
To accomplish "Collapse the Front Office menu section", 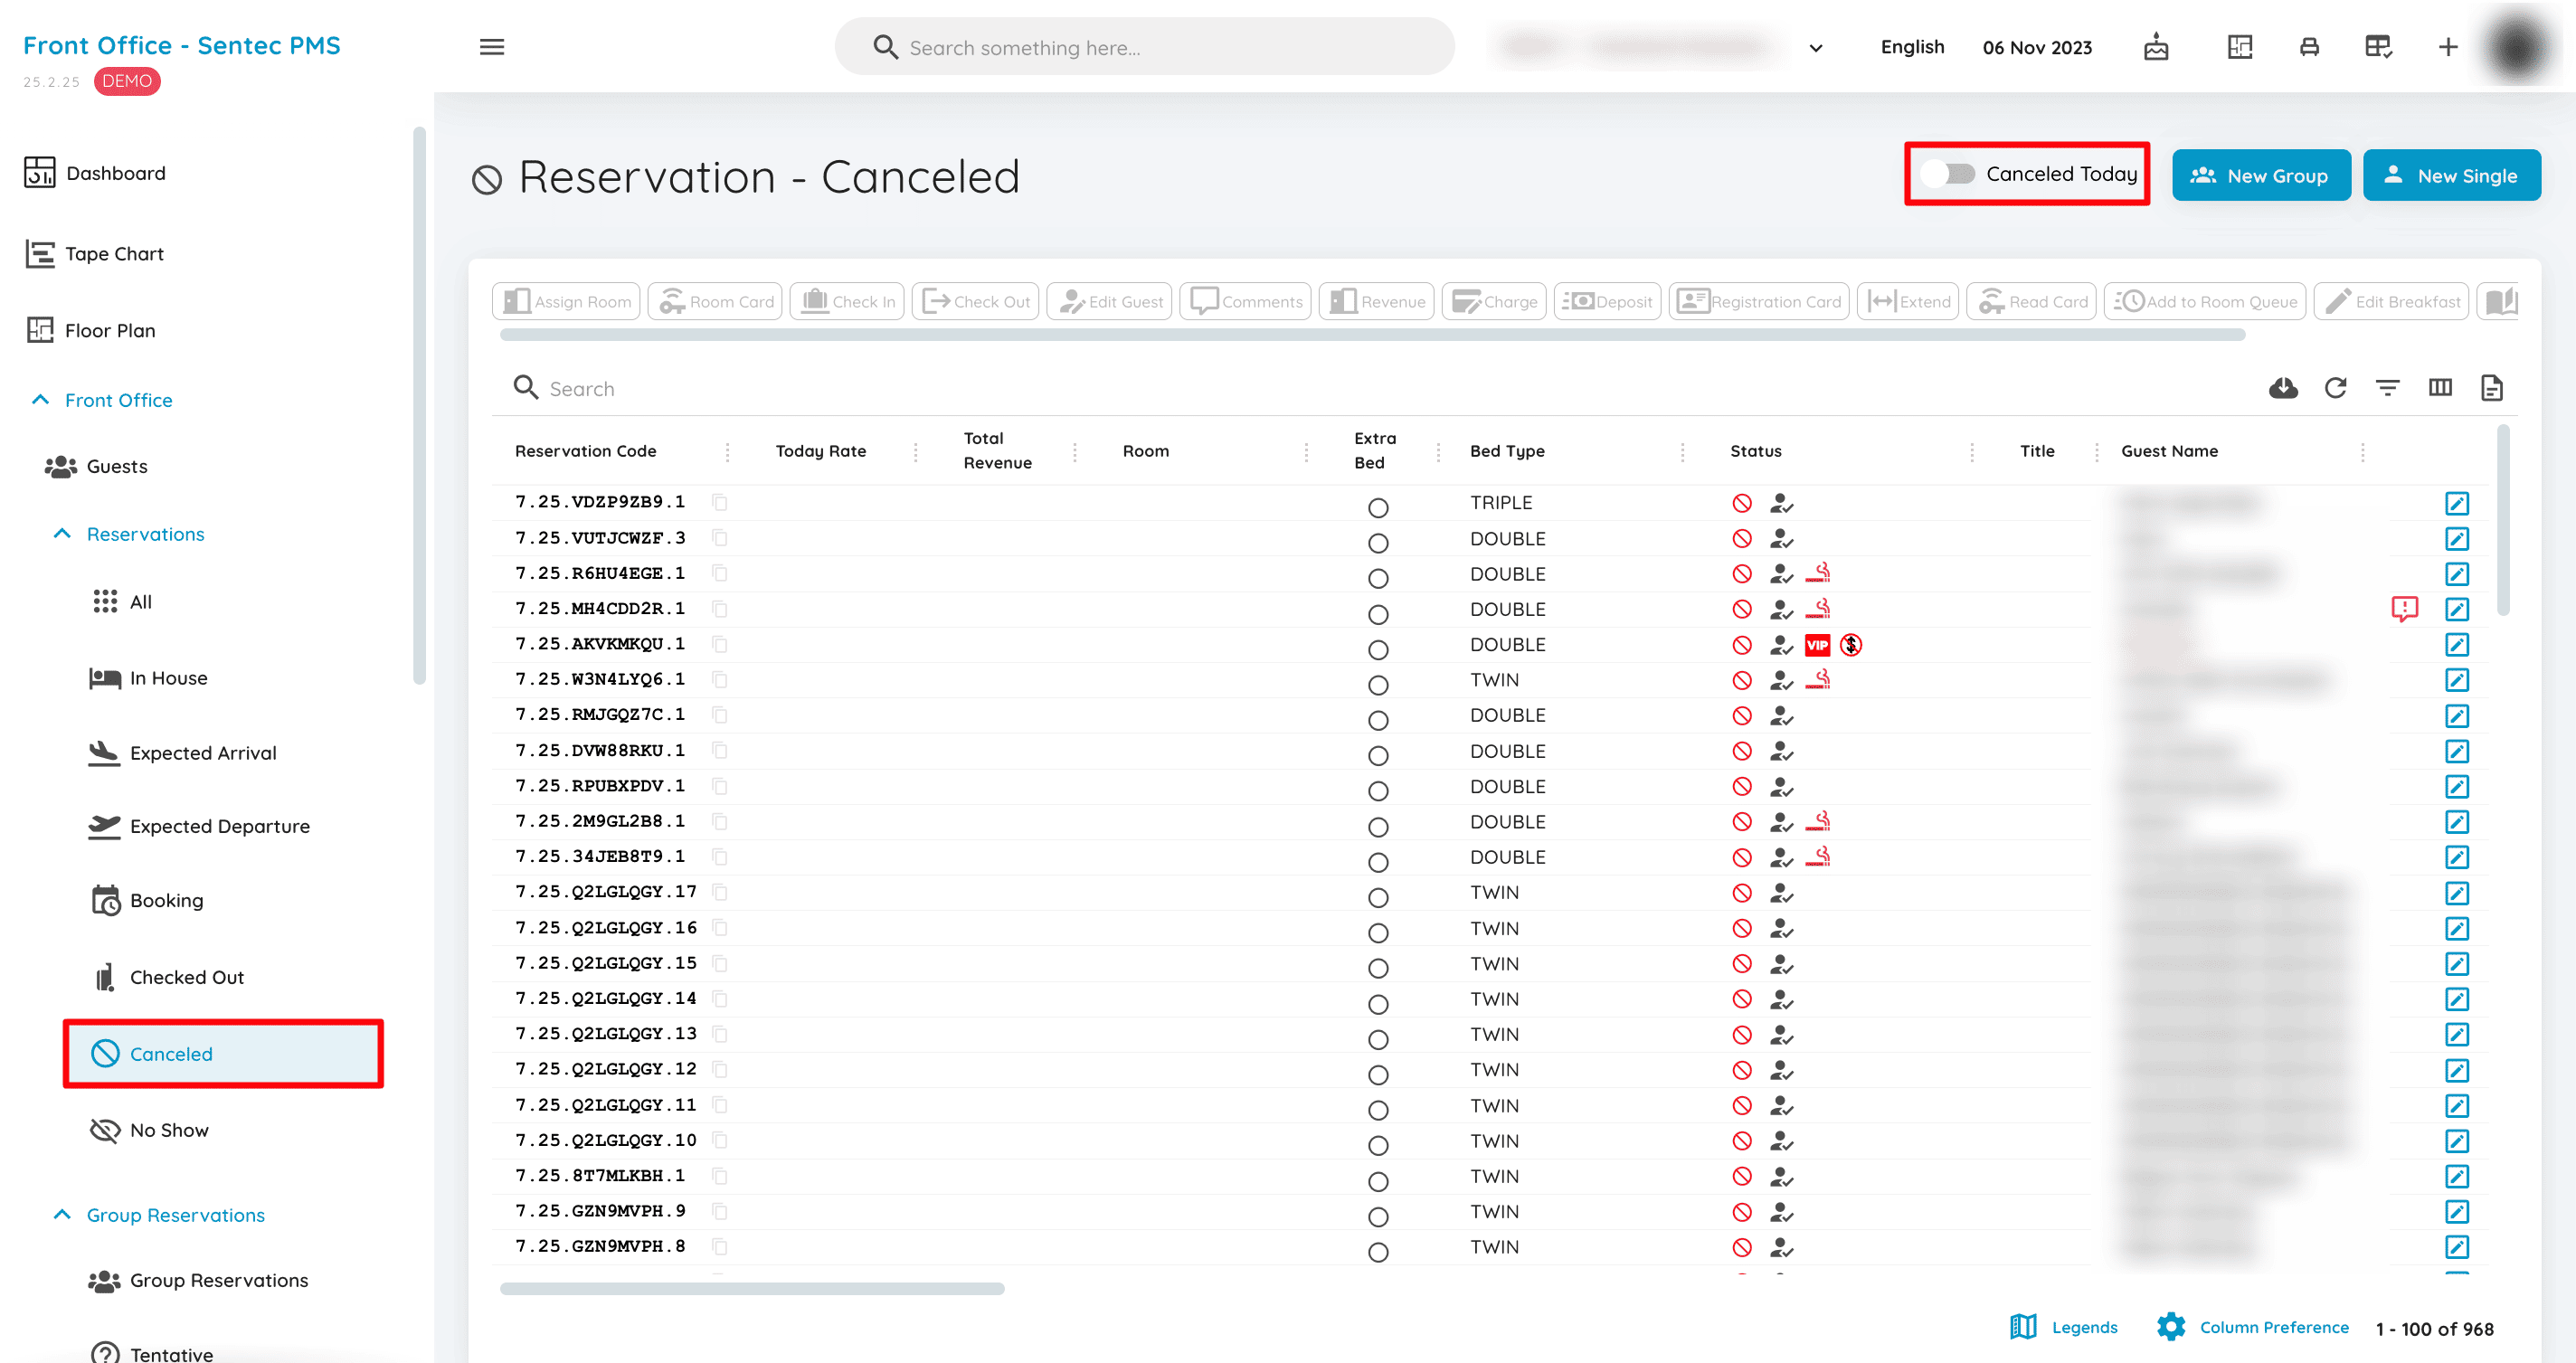I will coord(40,400).
